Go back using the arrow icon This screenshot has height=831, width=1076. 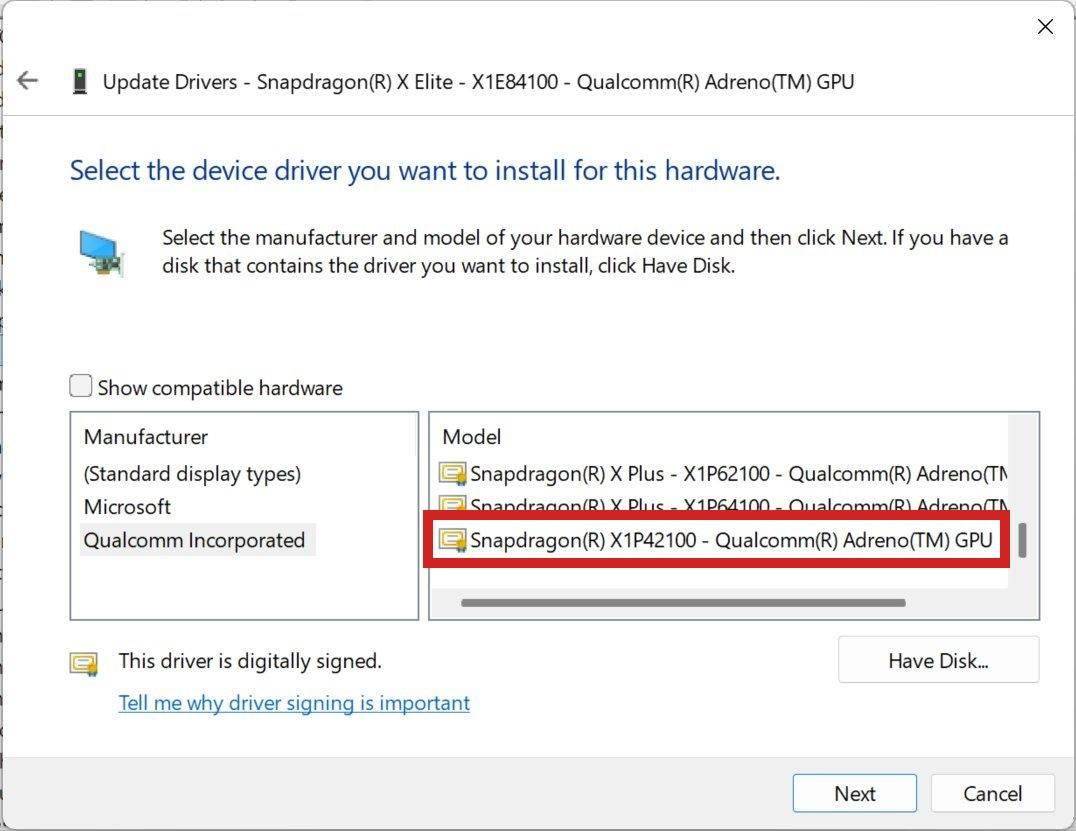tap(27, 80)
